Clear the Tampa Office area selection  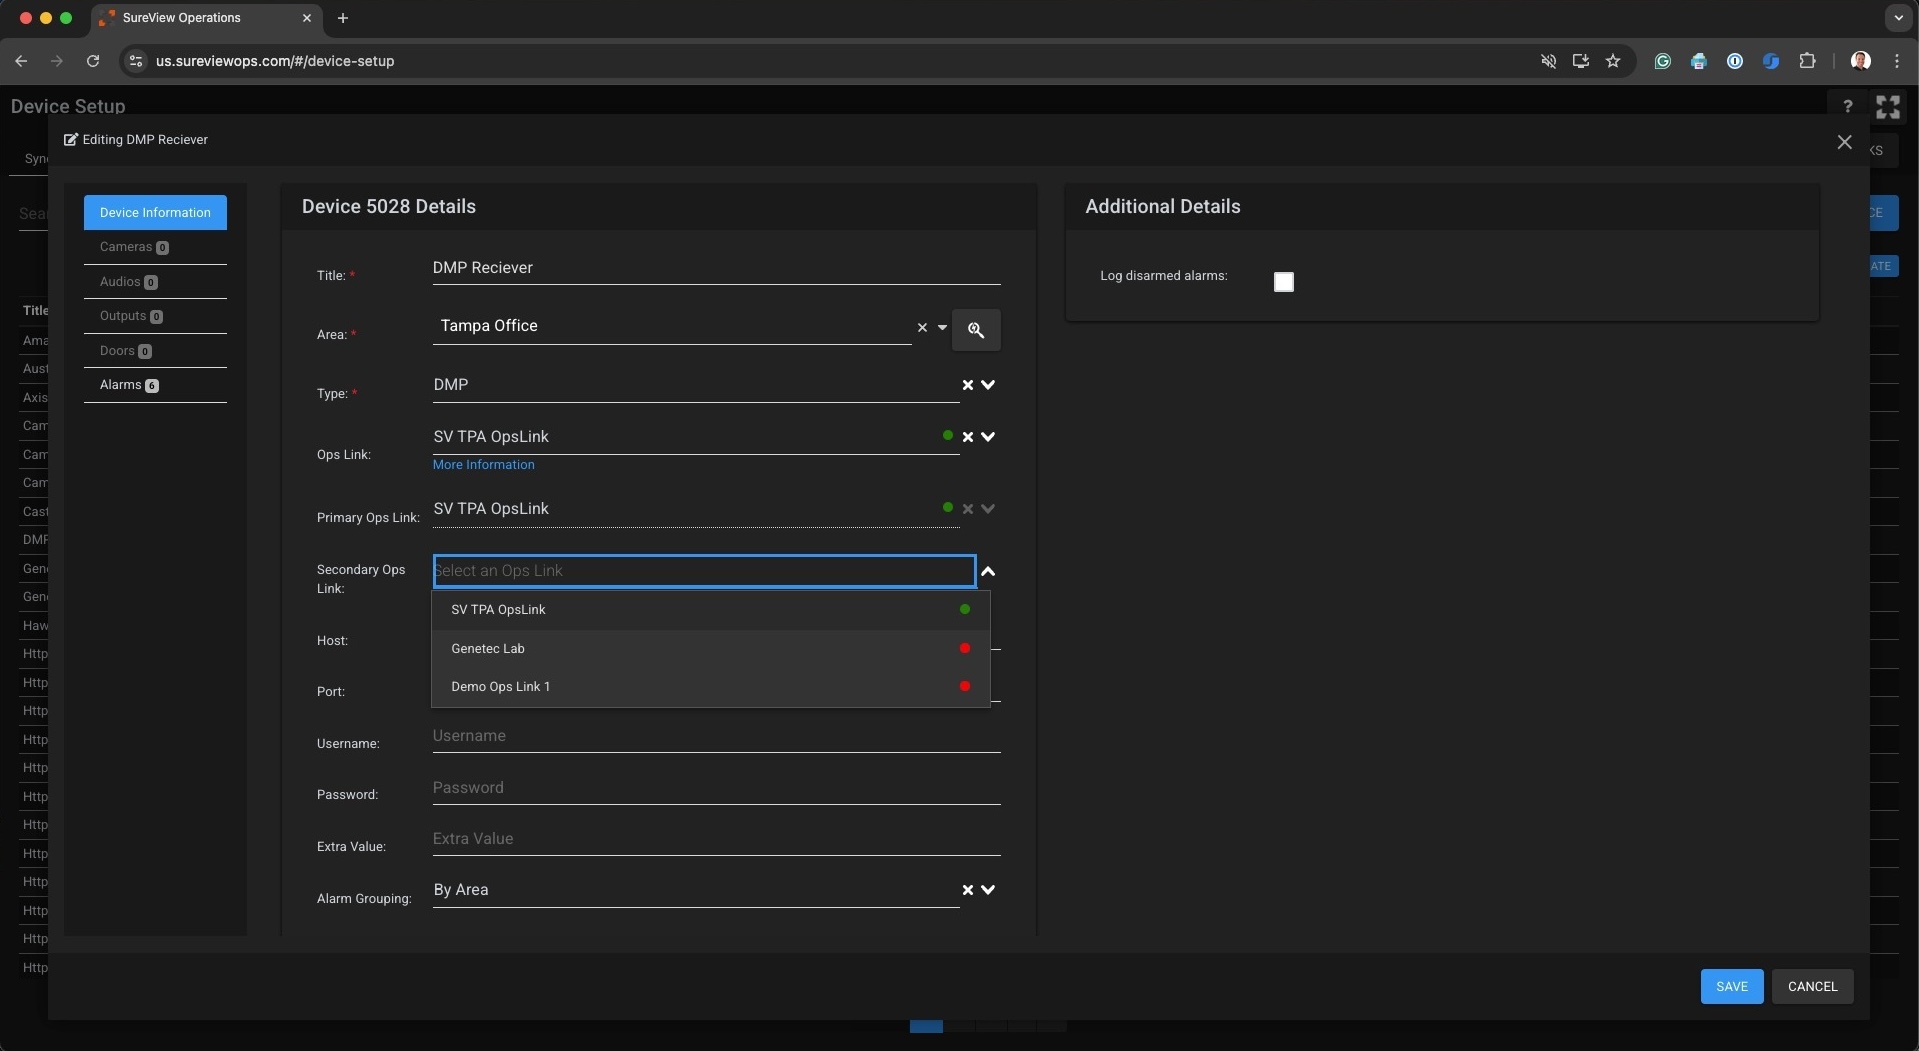922,327
